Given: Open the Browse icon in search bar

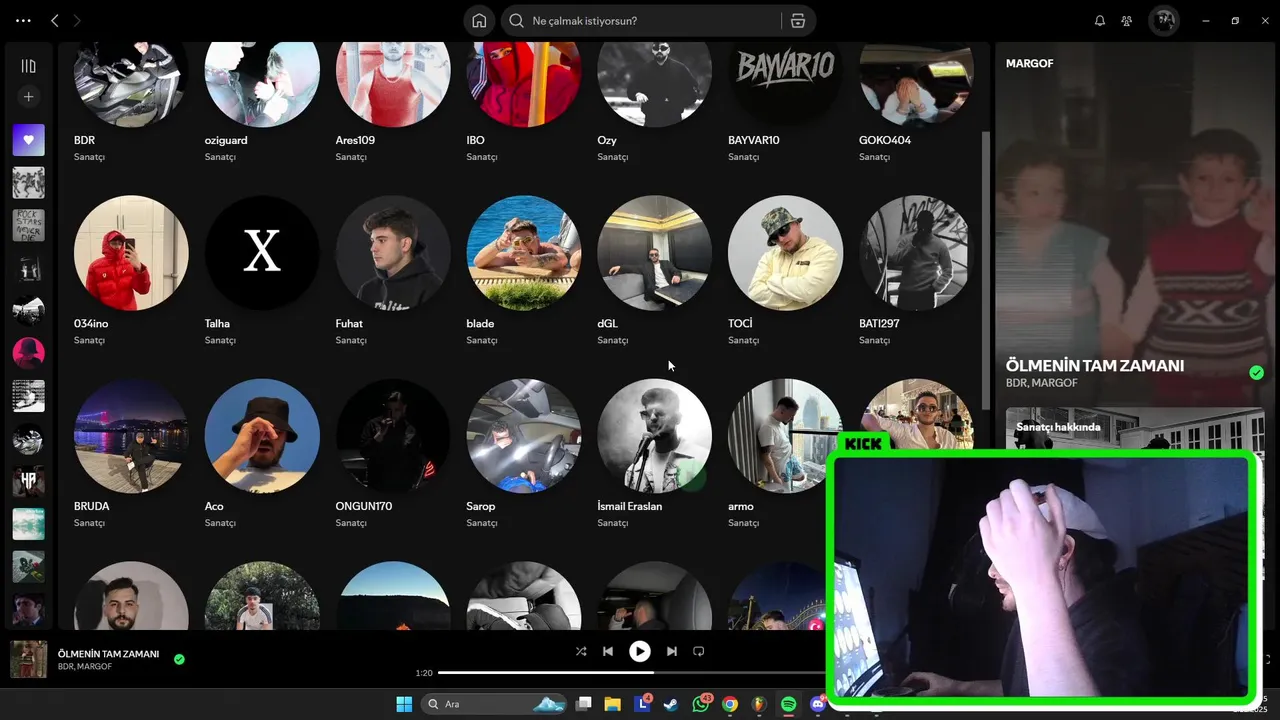Looking at the screenshot, I should [797, 20].
